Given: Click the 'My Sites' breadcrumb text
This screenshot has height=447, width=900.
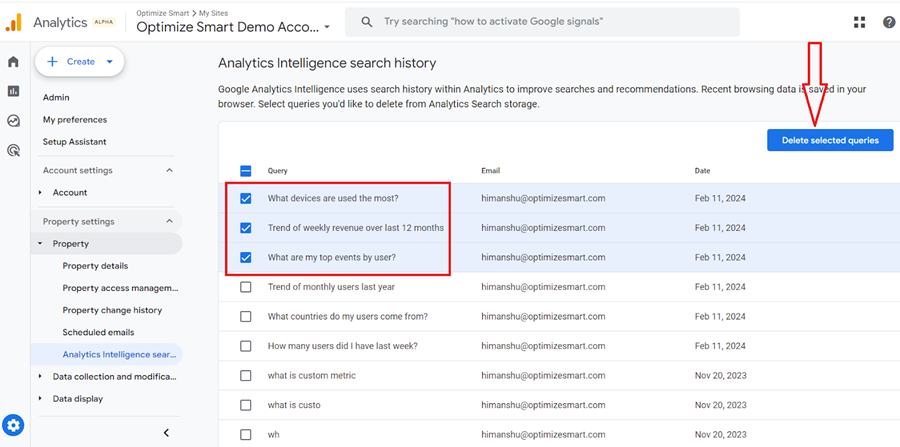Looking at the screenshot, I should point(213,13).
